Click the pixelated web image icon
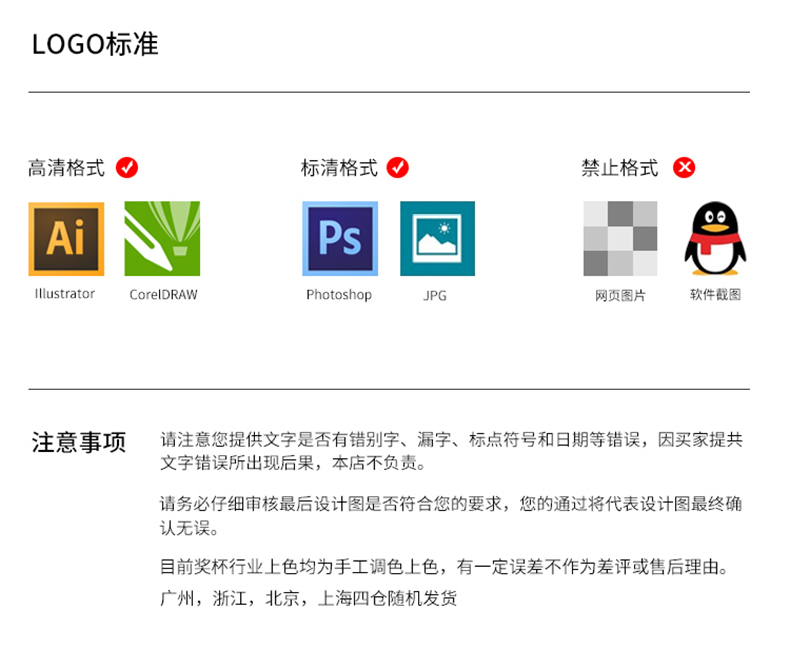Screen dimensions: 790x649 (x=620, y=239)
